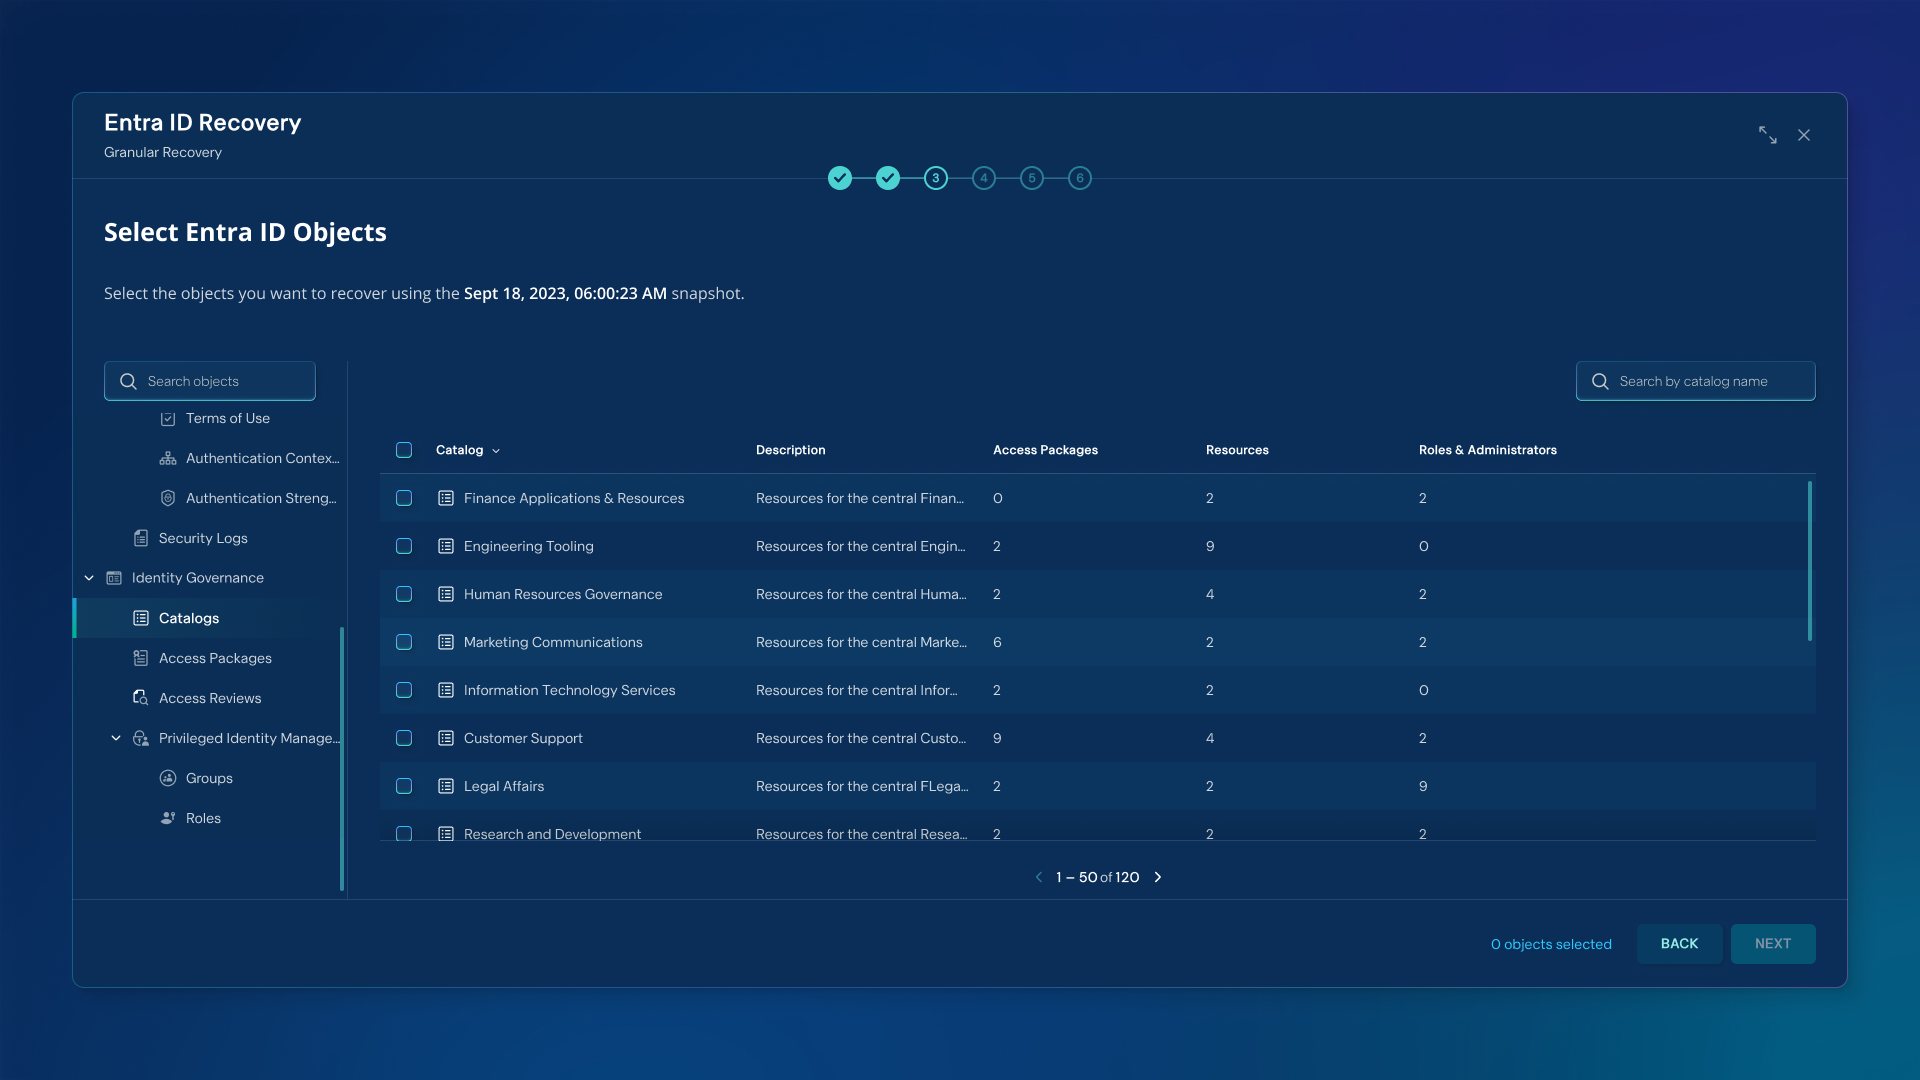Click the Authentication Context icon in the sidebar
The width and height of the screenshot is (1920, 1080).
(168, 459)
